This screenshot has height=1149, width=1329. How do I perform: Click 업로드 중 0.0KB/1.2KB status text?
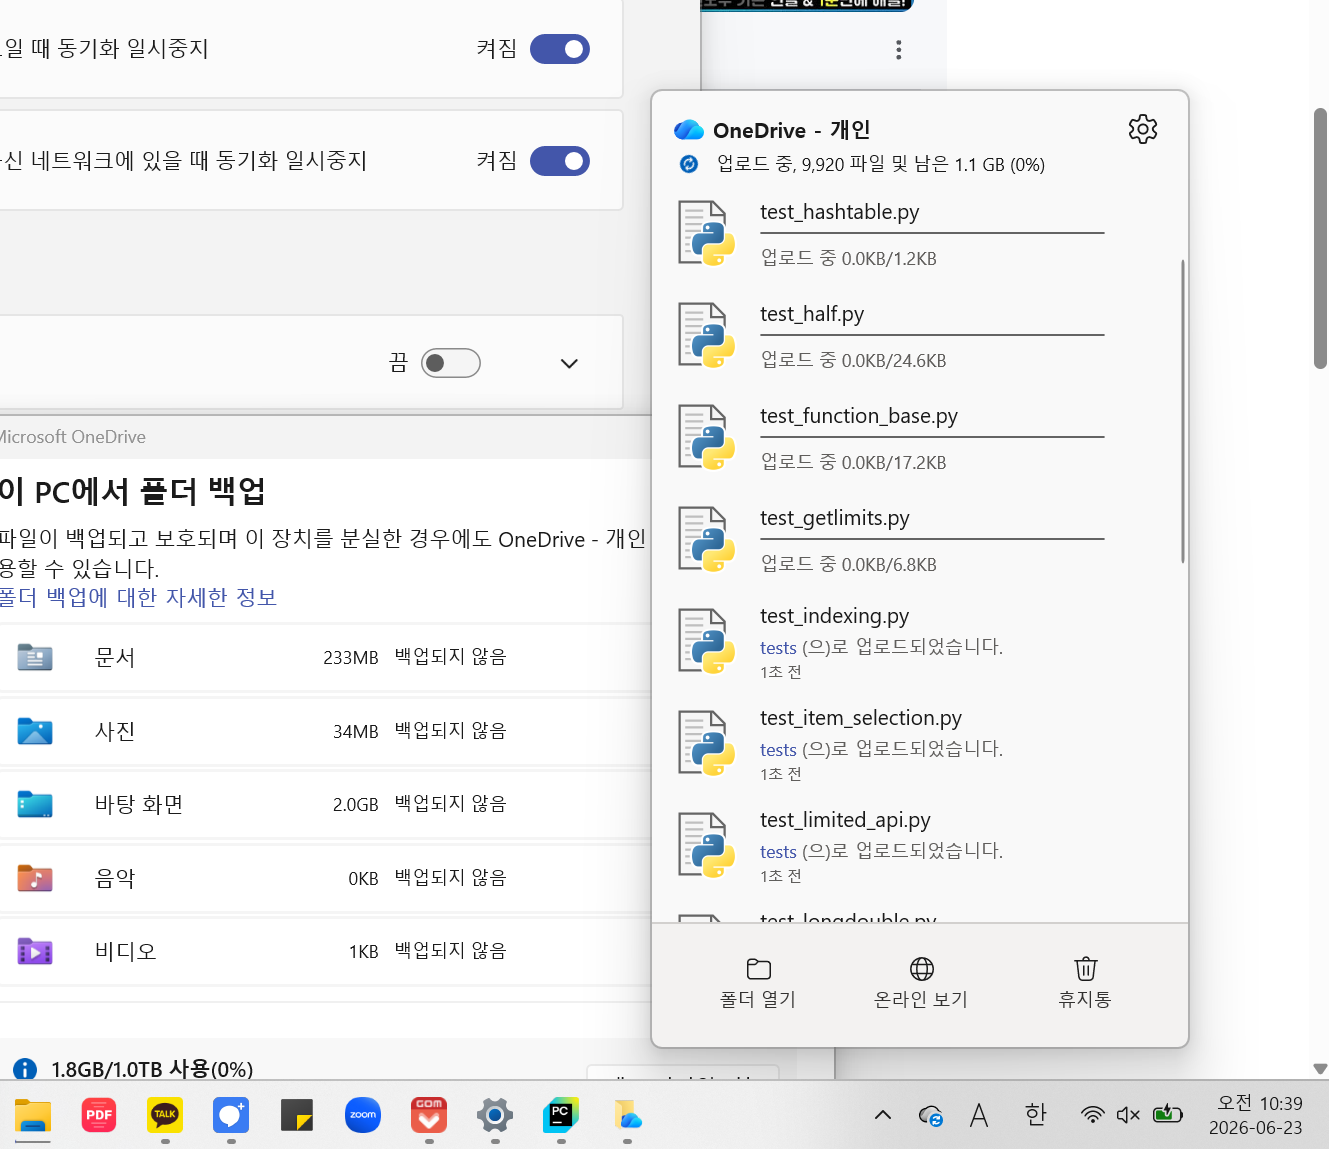pos(849,258)
